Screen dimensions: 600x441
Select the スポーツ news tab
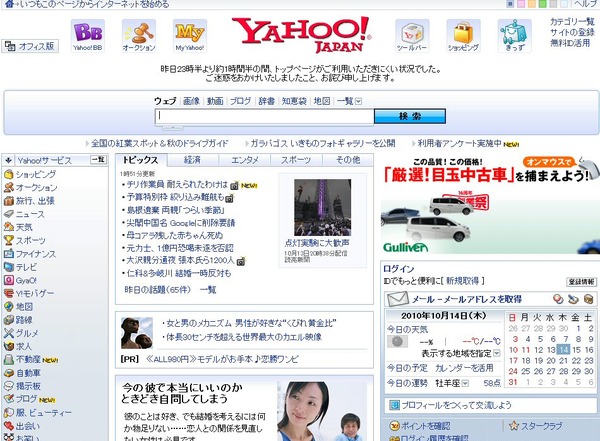click(295, 160)
